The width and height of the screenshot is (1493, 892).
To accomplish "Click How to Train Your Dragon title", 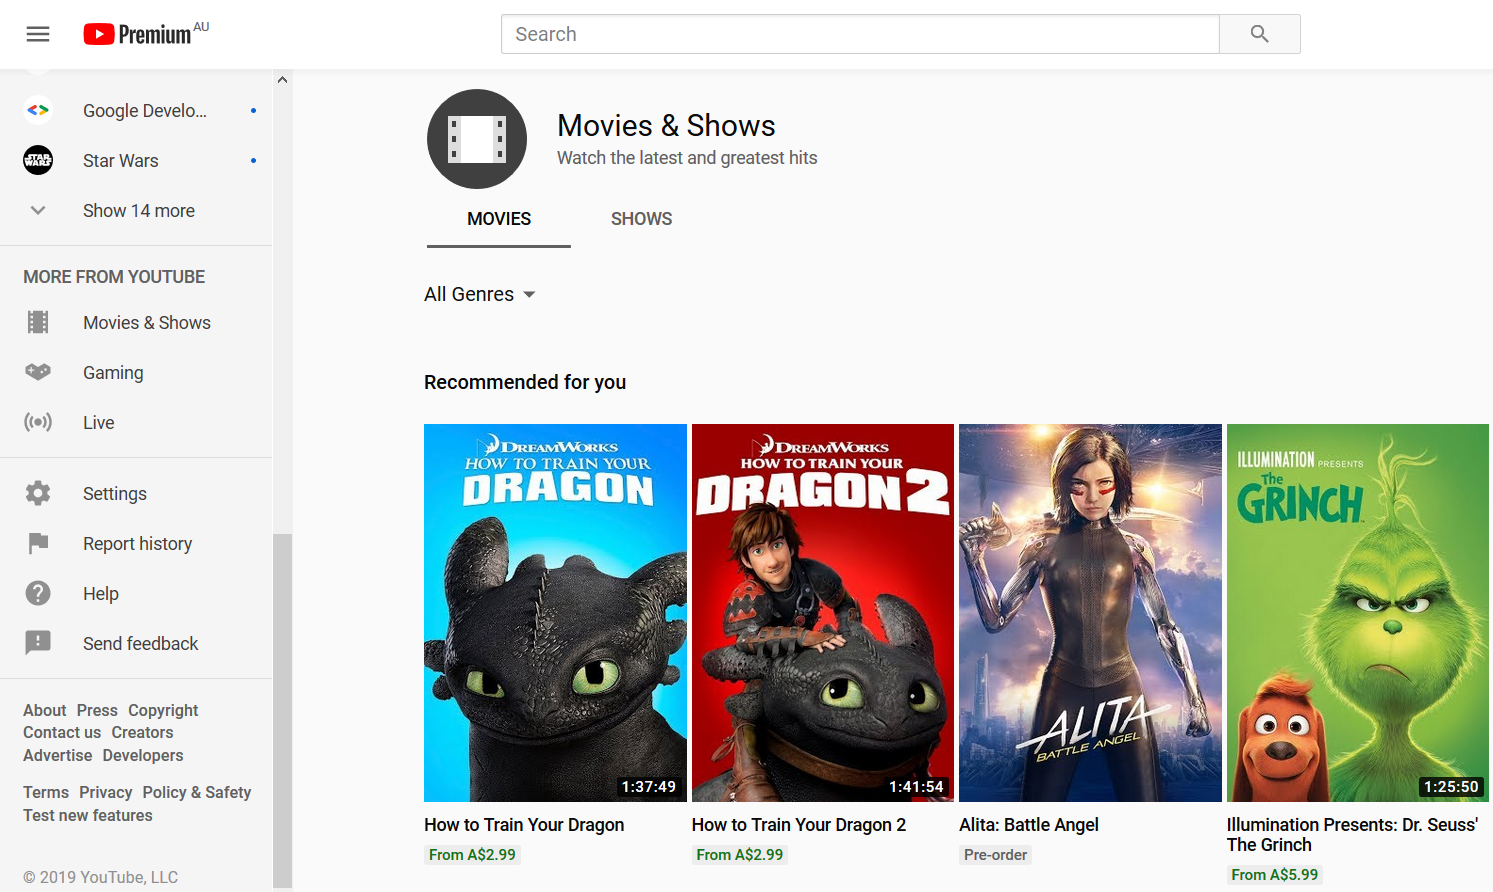I will pos(524,824).
